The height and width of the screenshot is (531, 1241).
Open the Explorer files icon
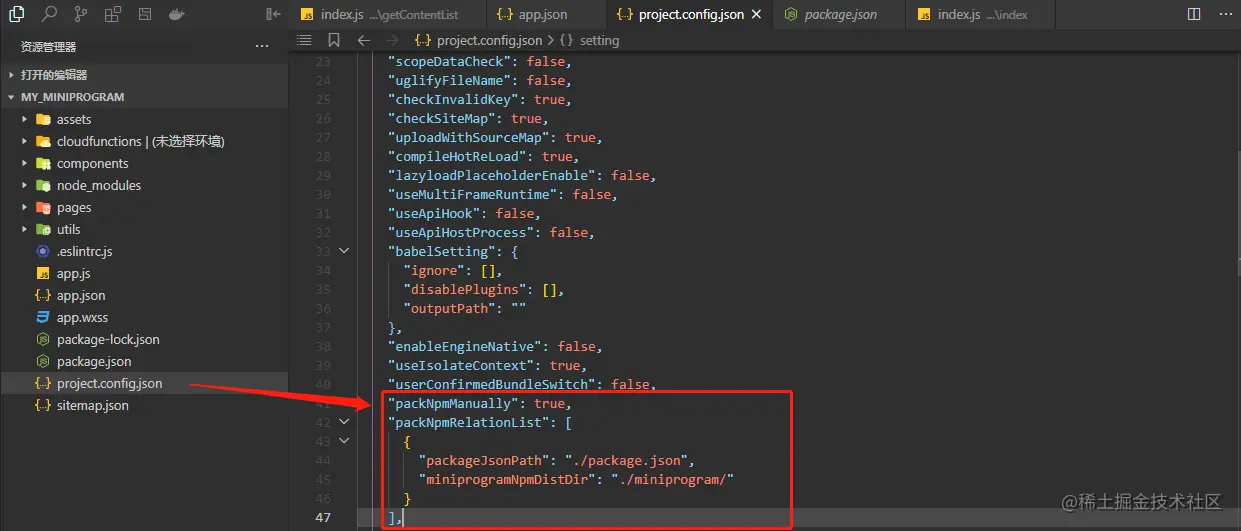17,15
